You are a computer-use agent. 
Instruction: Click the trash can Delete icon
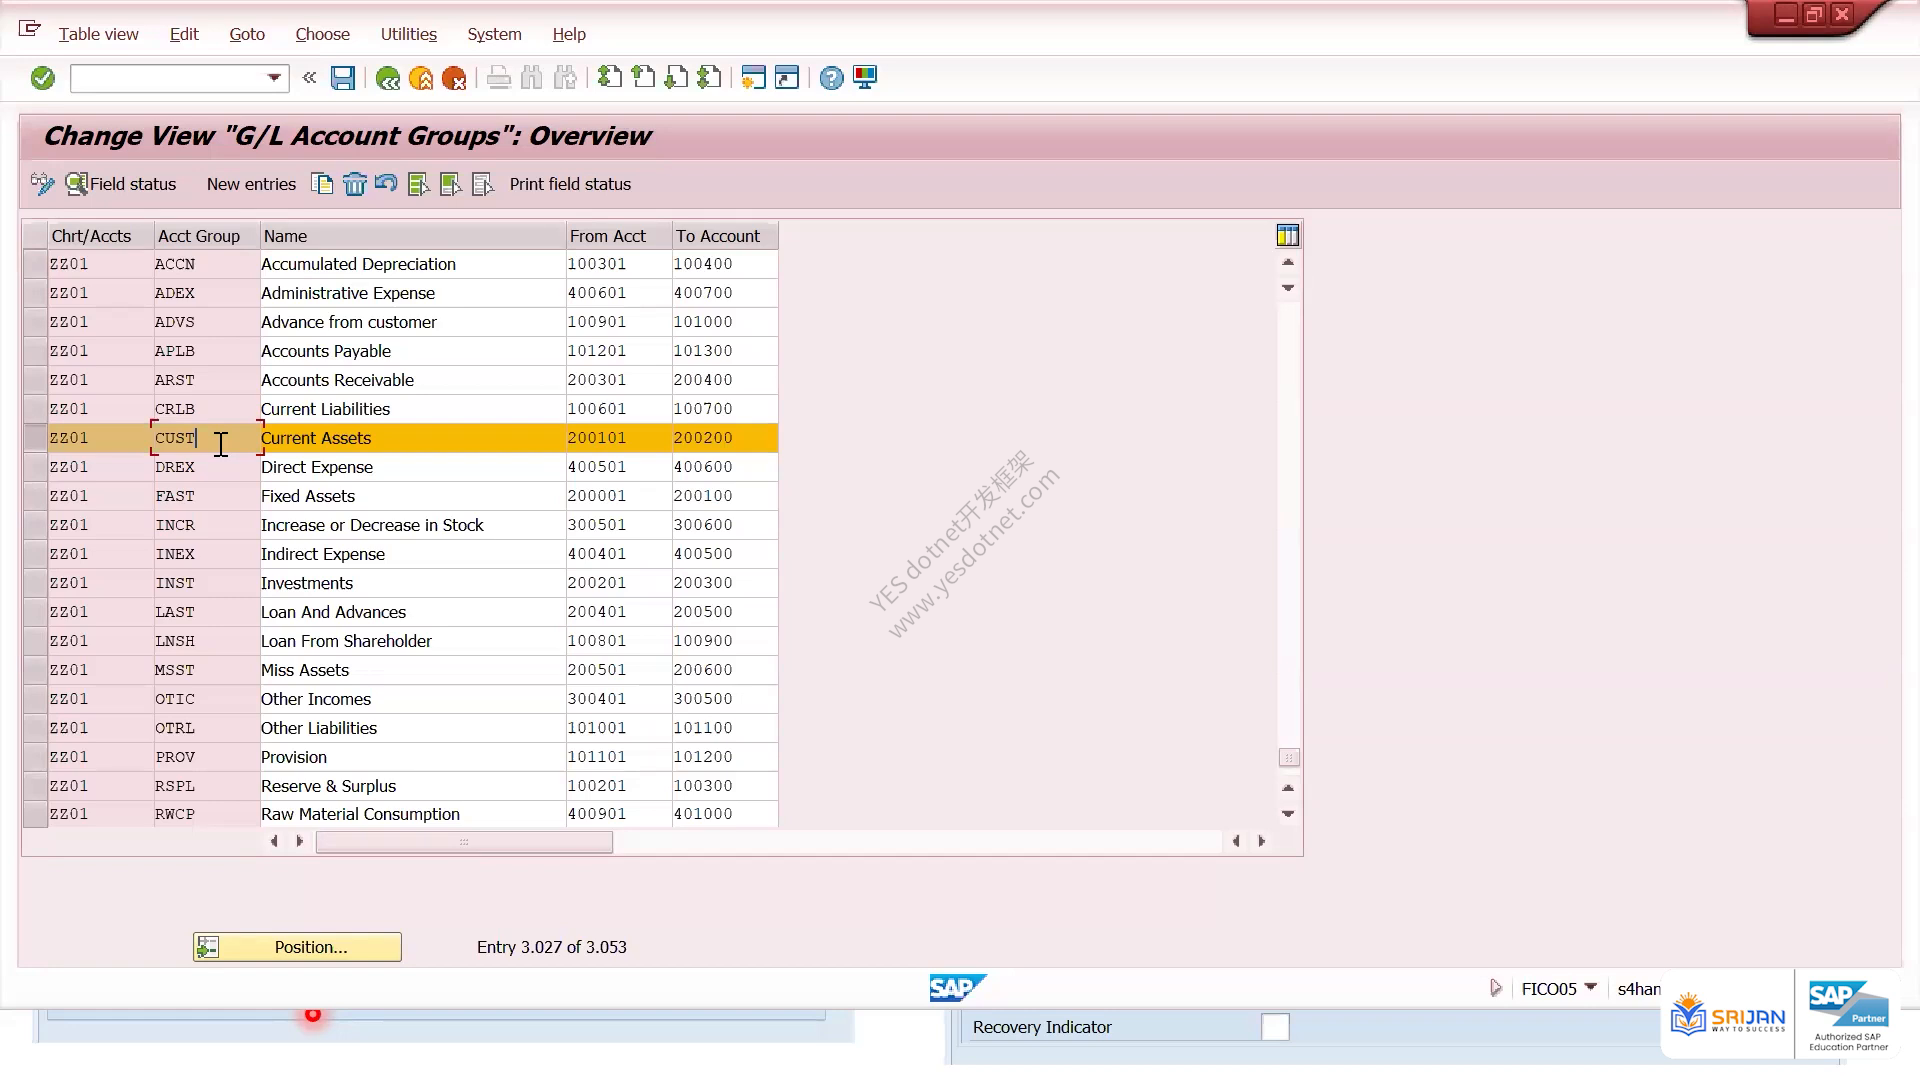pos(355,184)
